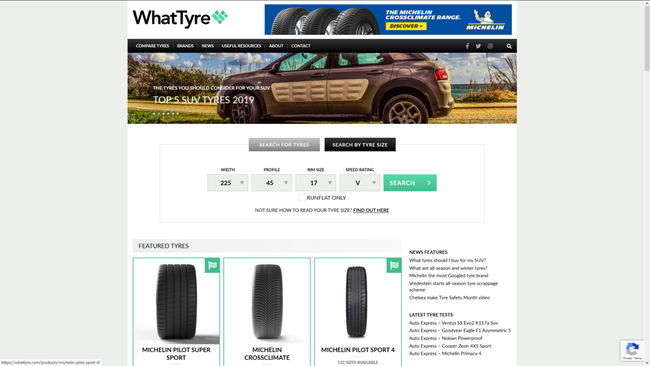
Task: Open the Speed Rating dropdown
Action: (359, 183)
